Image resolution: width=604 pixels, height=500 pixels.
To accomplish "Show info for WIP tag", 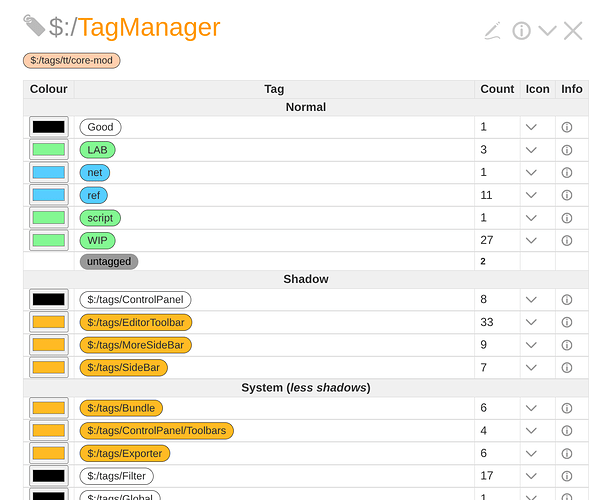I will pos(567,241).
